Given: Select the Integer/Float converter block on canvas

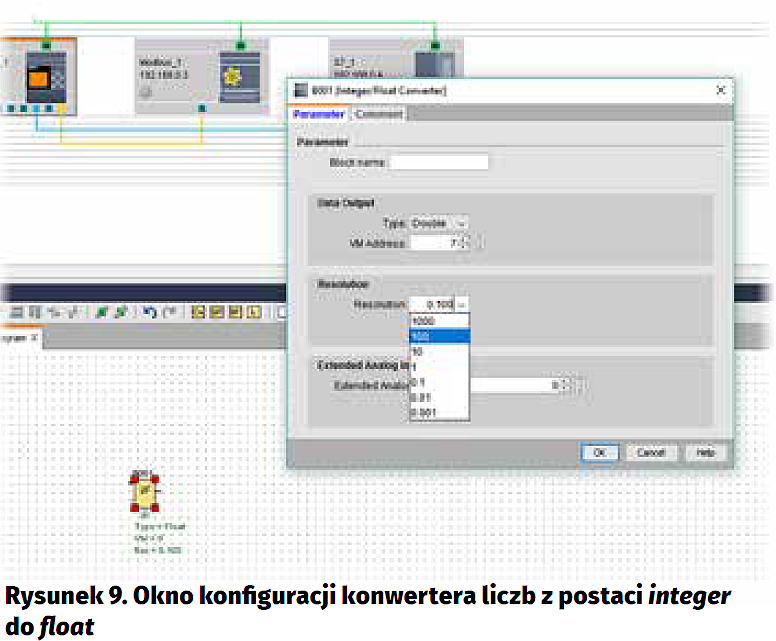Looking at the screenshot, I should click(145, 492).
